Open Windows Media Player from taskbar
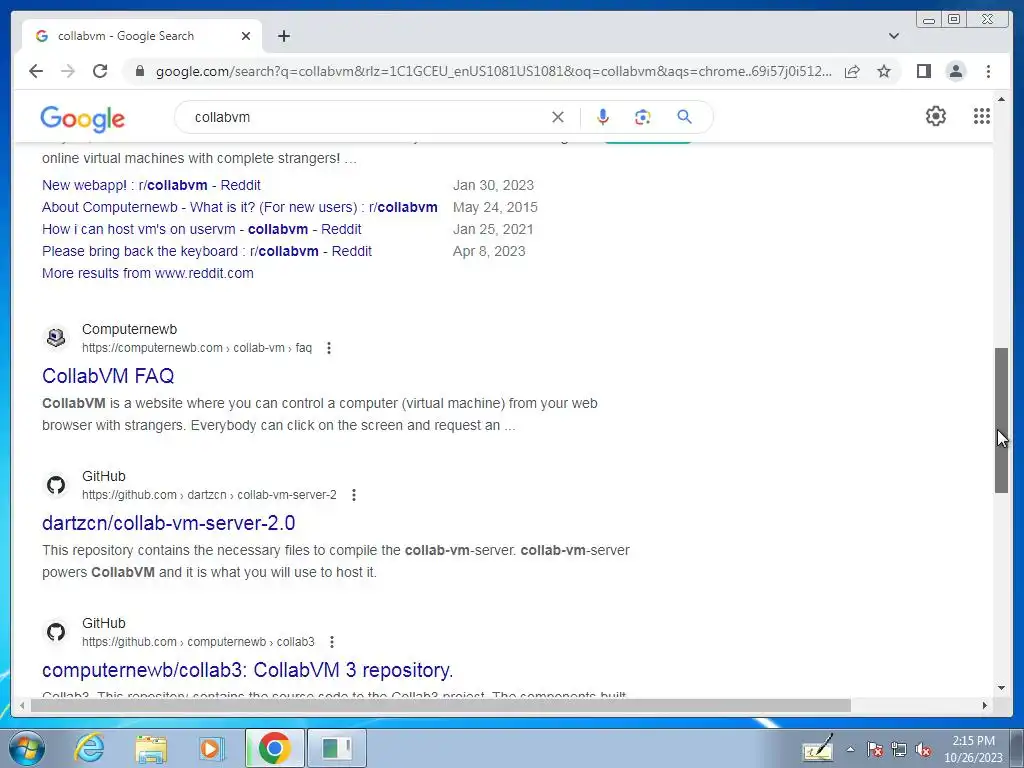The height and width of the screenshot is (768, 1024). [x=210, y=748]
